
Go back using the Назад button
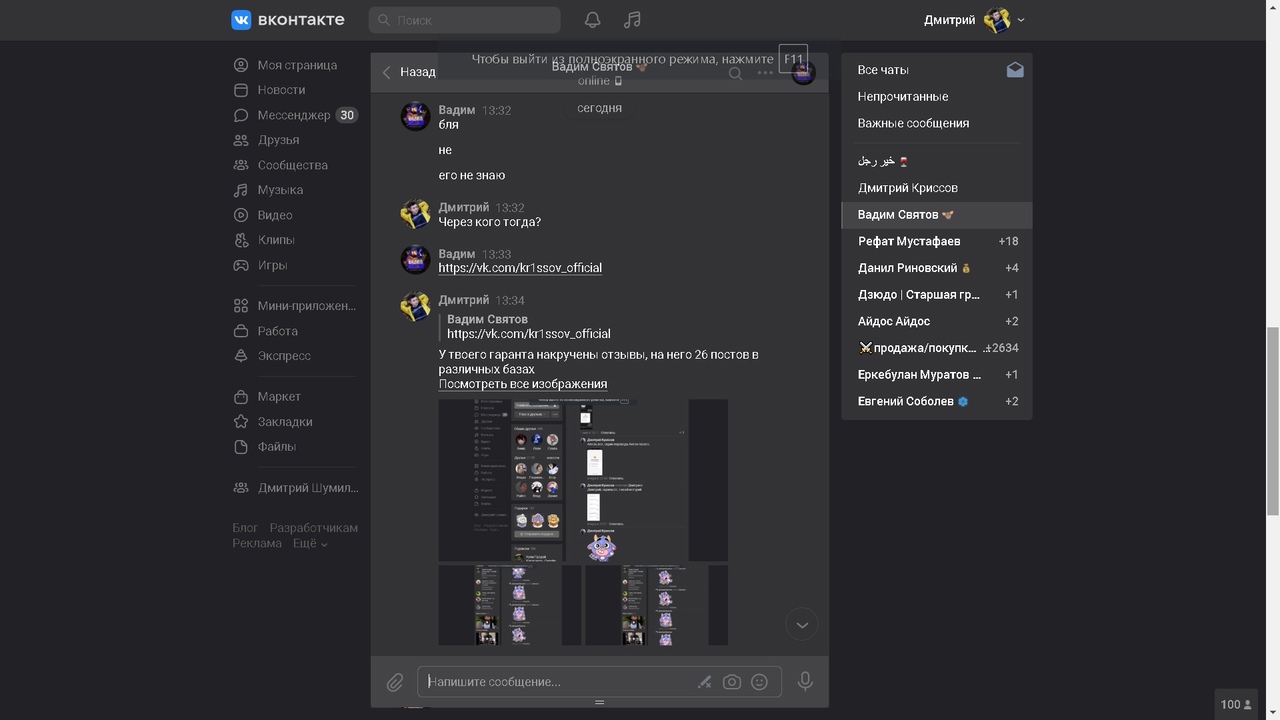pos(409,72)
